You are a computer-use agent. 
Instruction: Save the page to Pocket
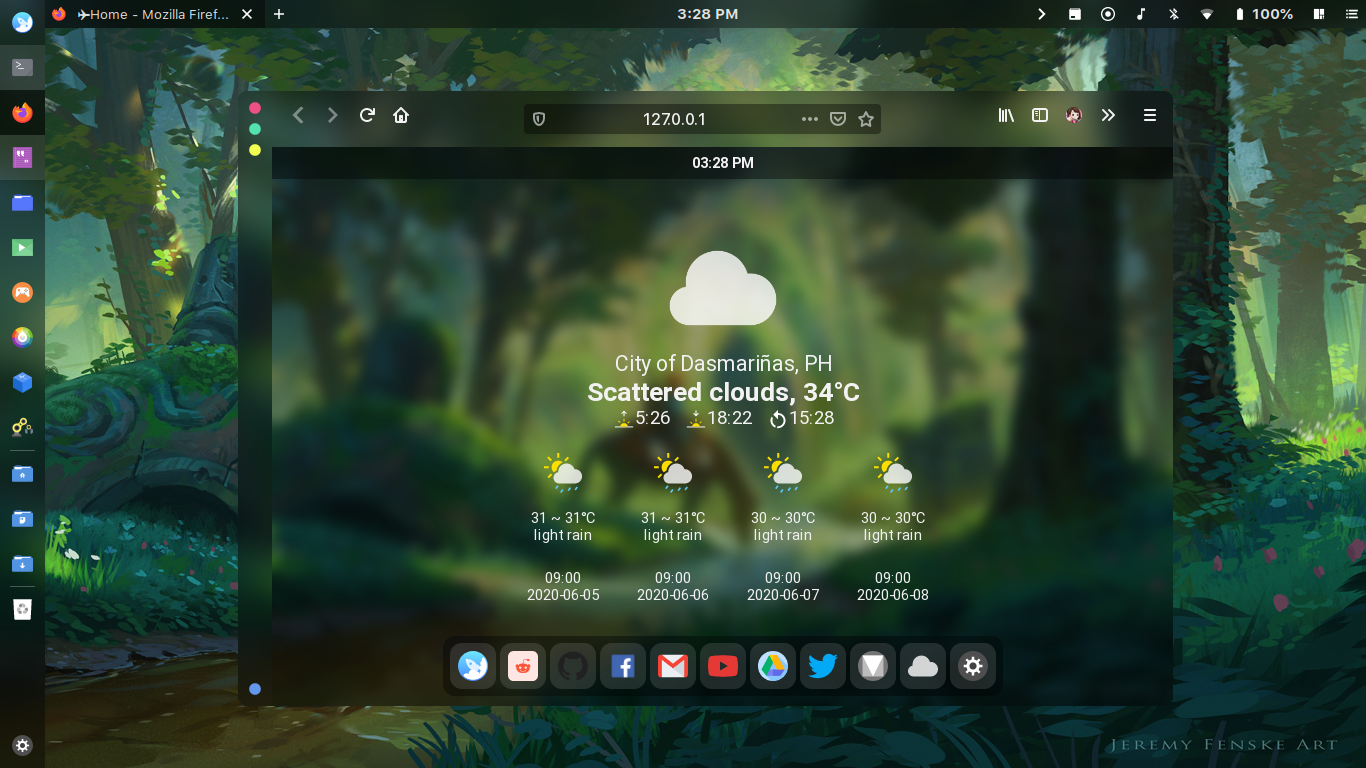tap(838, 119)
